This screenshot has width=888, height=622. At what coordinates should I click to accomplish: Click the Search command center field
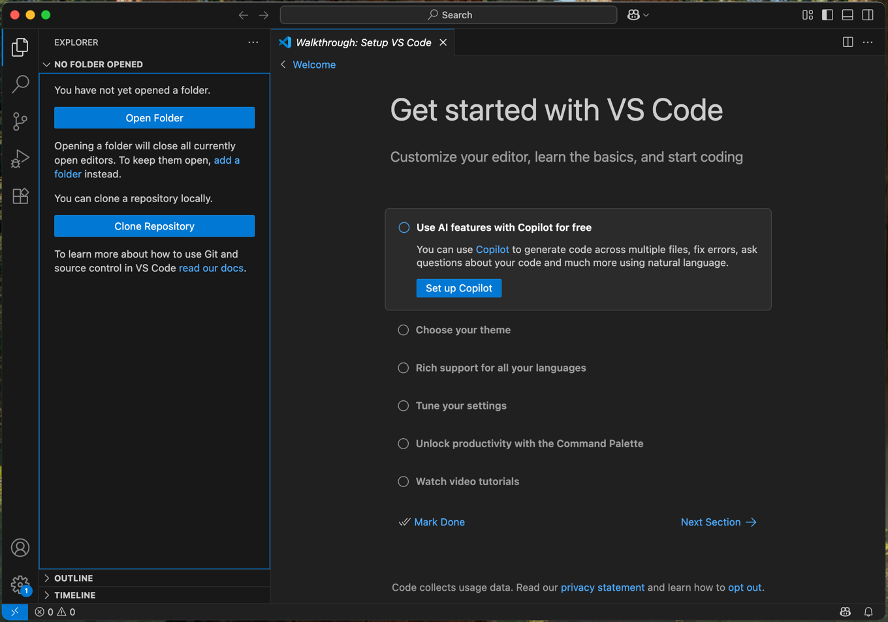[x=449, y=15]
